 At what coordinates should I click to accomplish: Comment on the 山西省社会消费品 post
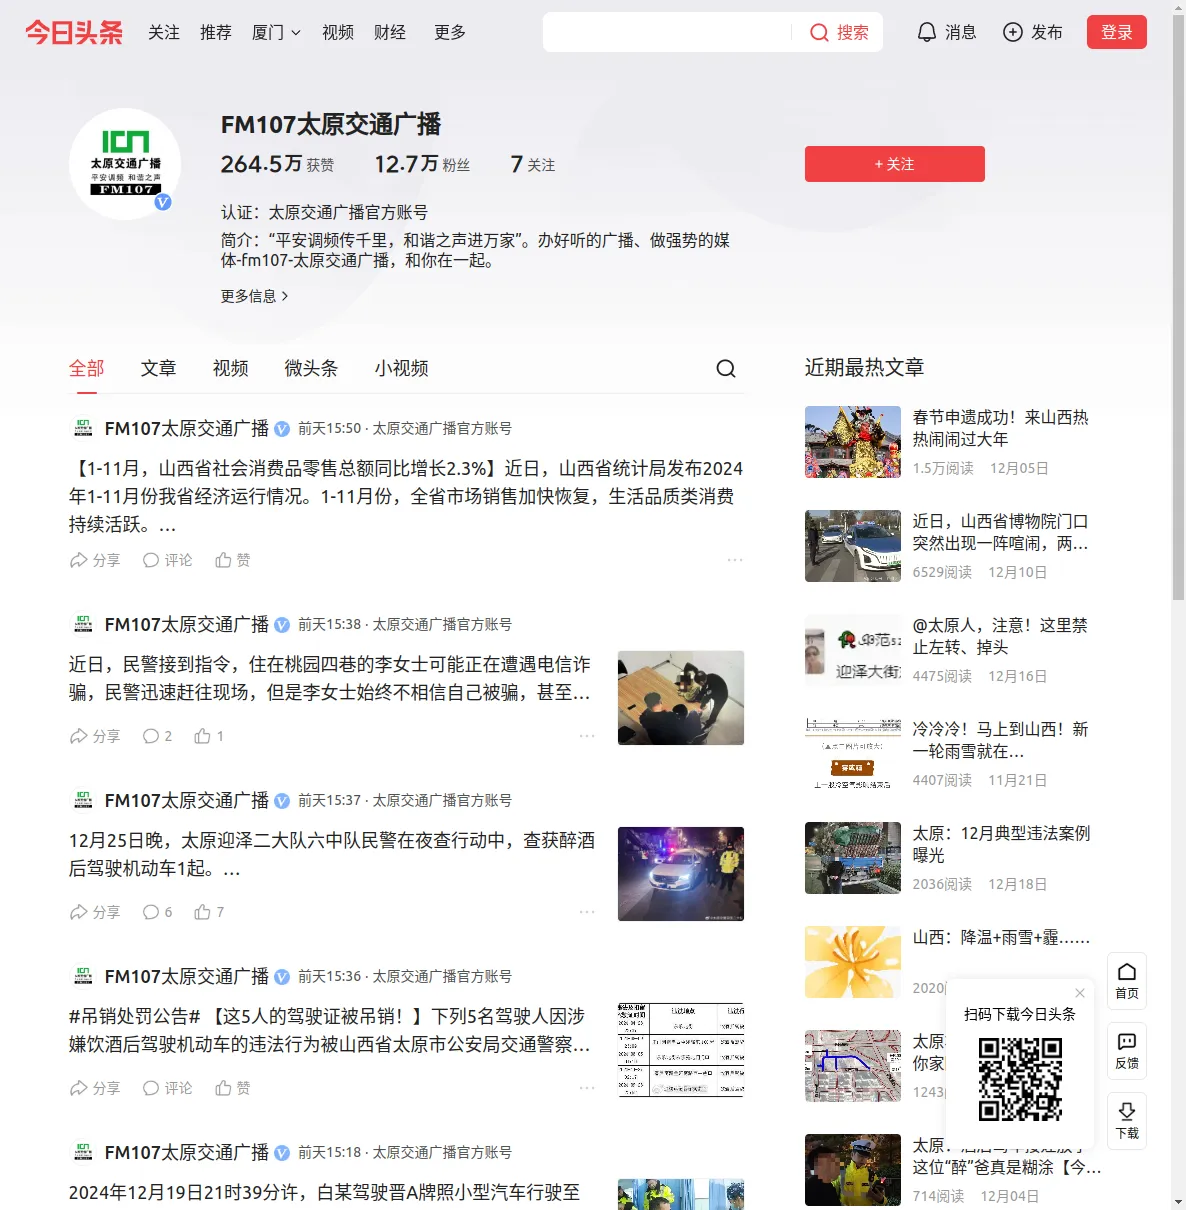pyautogui.click(x=167, y=560)
